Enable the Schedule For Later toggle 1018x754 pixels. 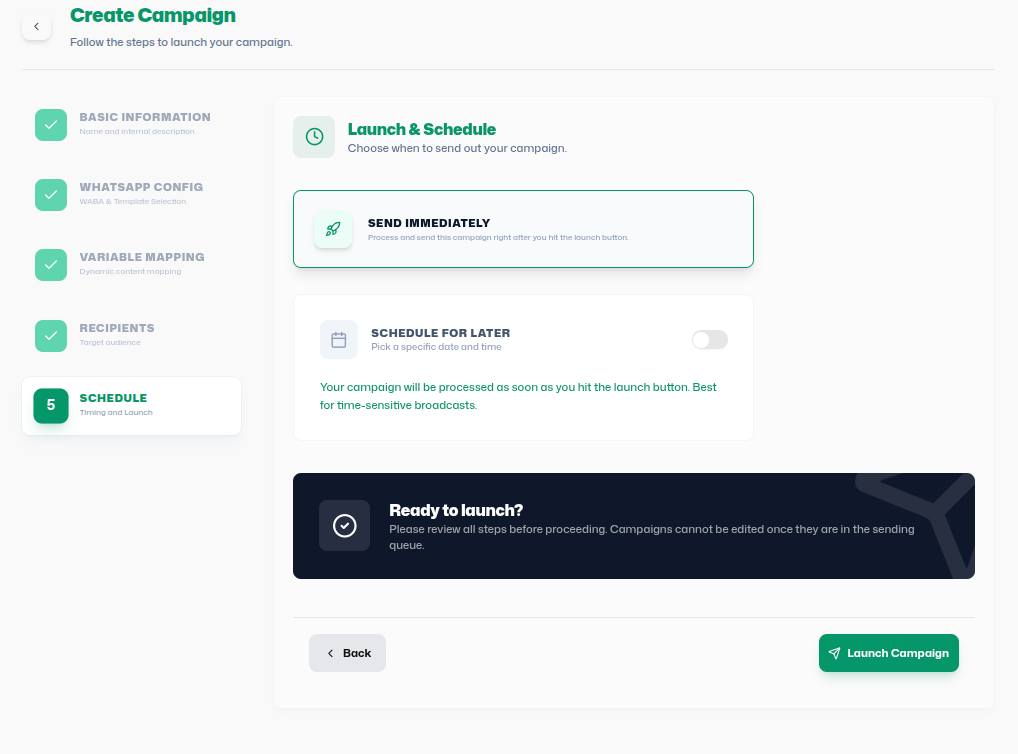point(710,340)
